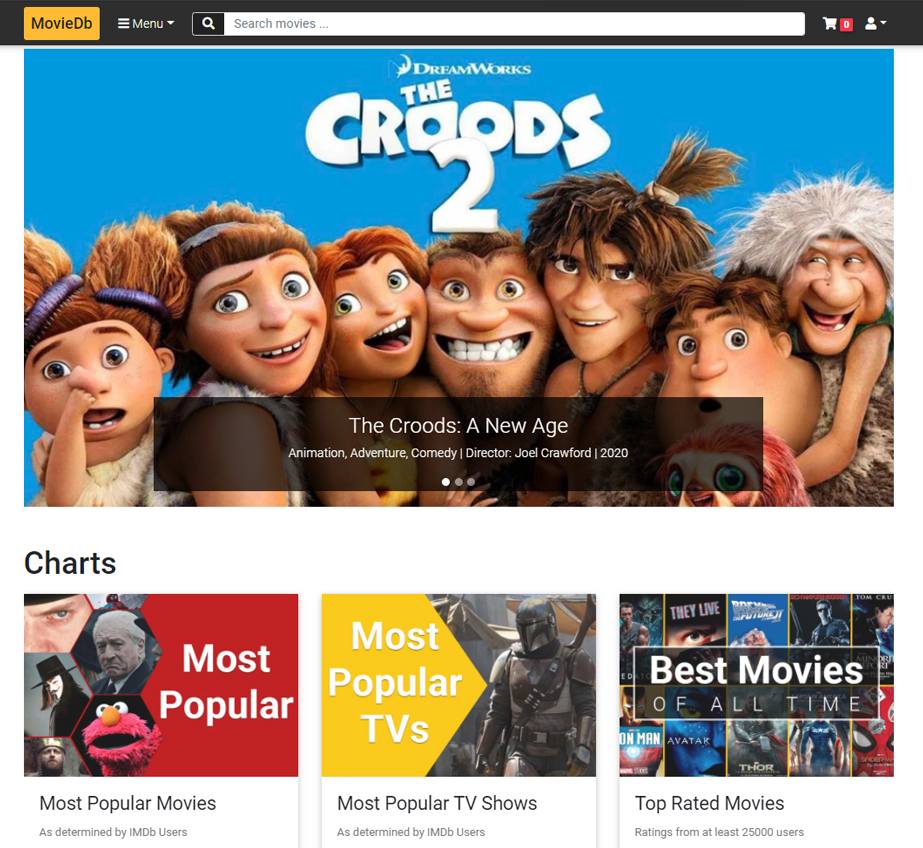
Task: Open the Most Popular Movies thumbnail
Action: pyautogui.click(x=161, y=685)
